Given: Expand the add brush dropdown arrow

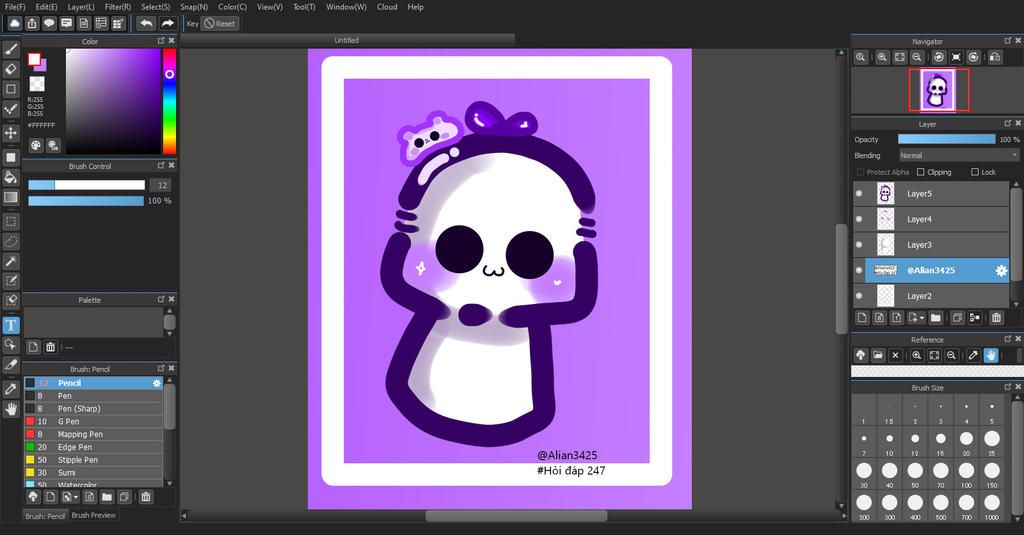Looking at the screenshot, I should 76,496.
